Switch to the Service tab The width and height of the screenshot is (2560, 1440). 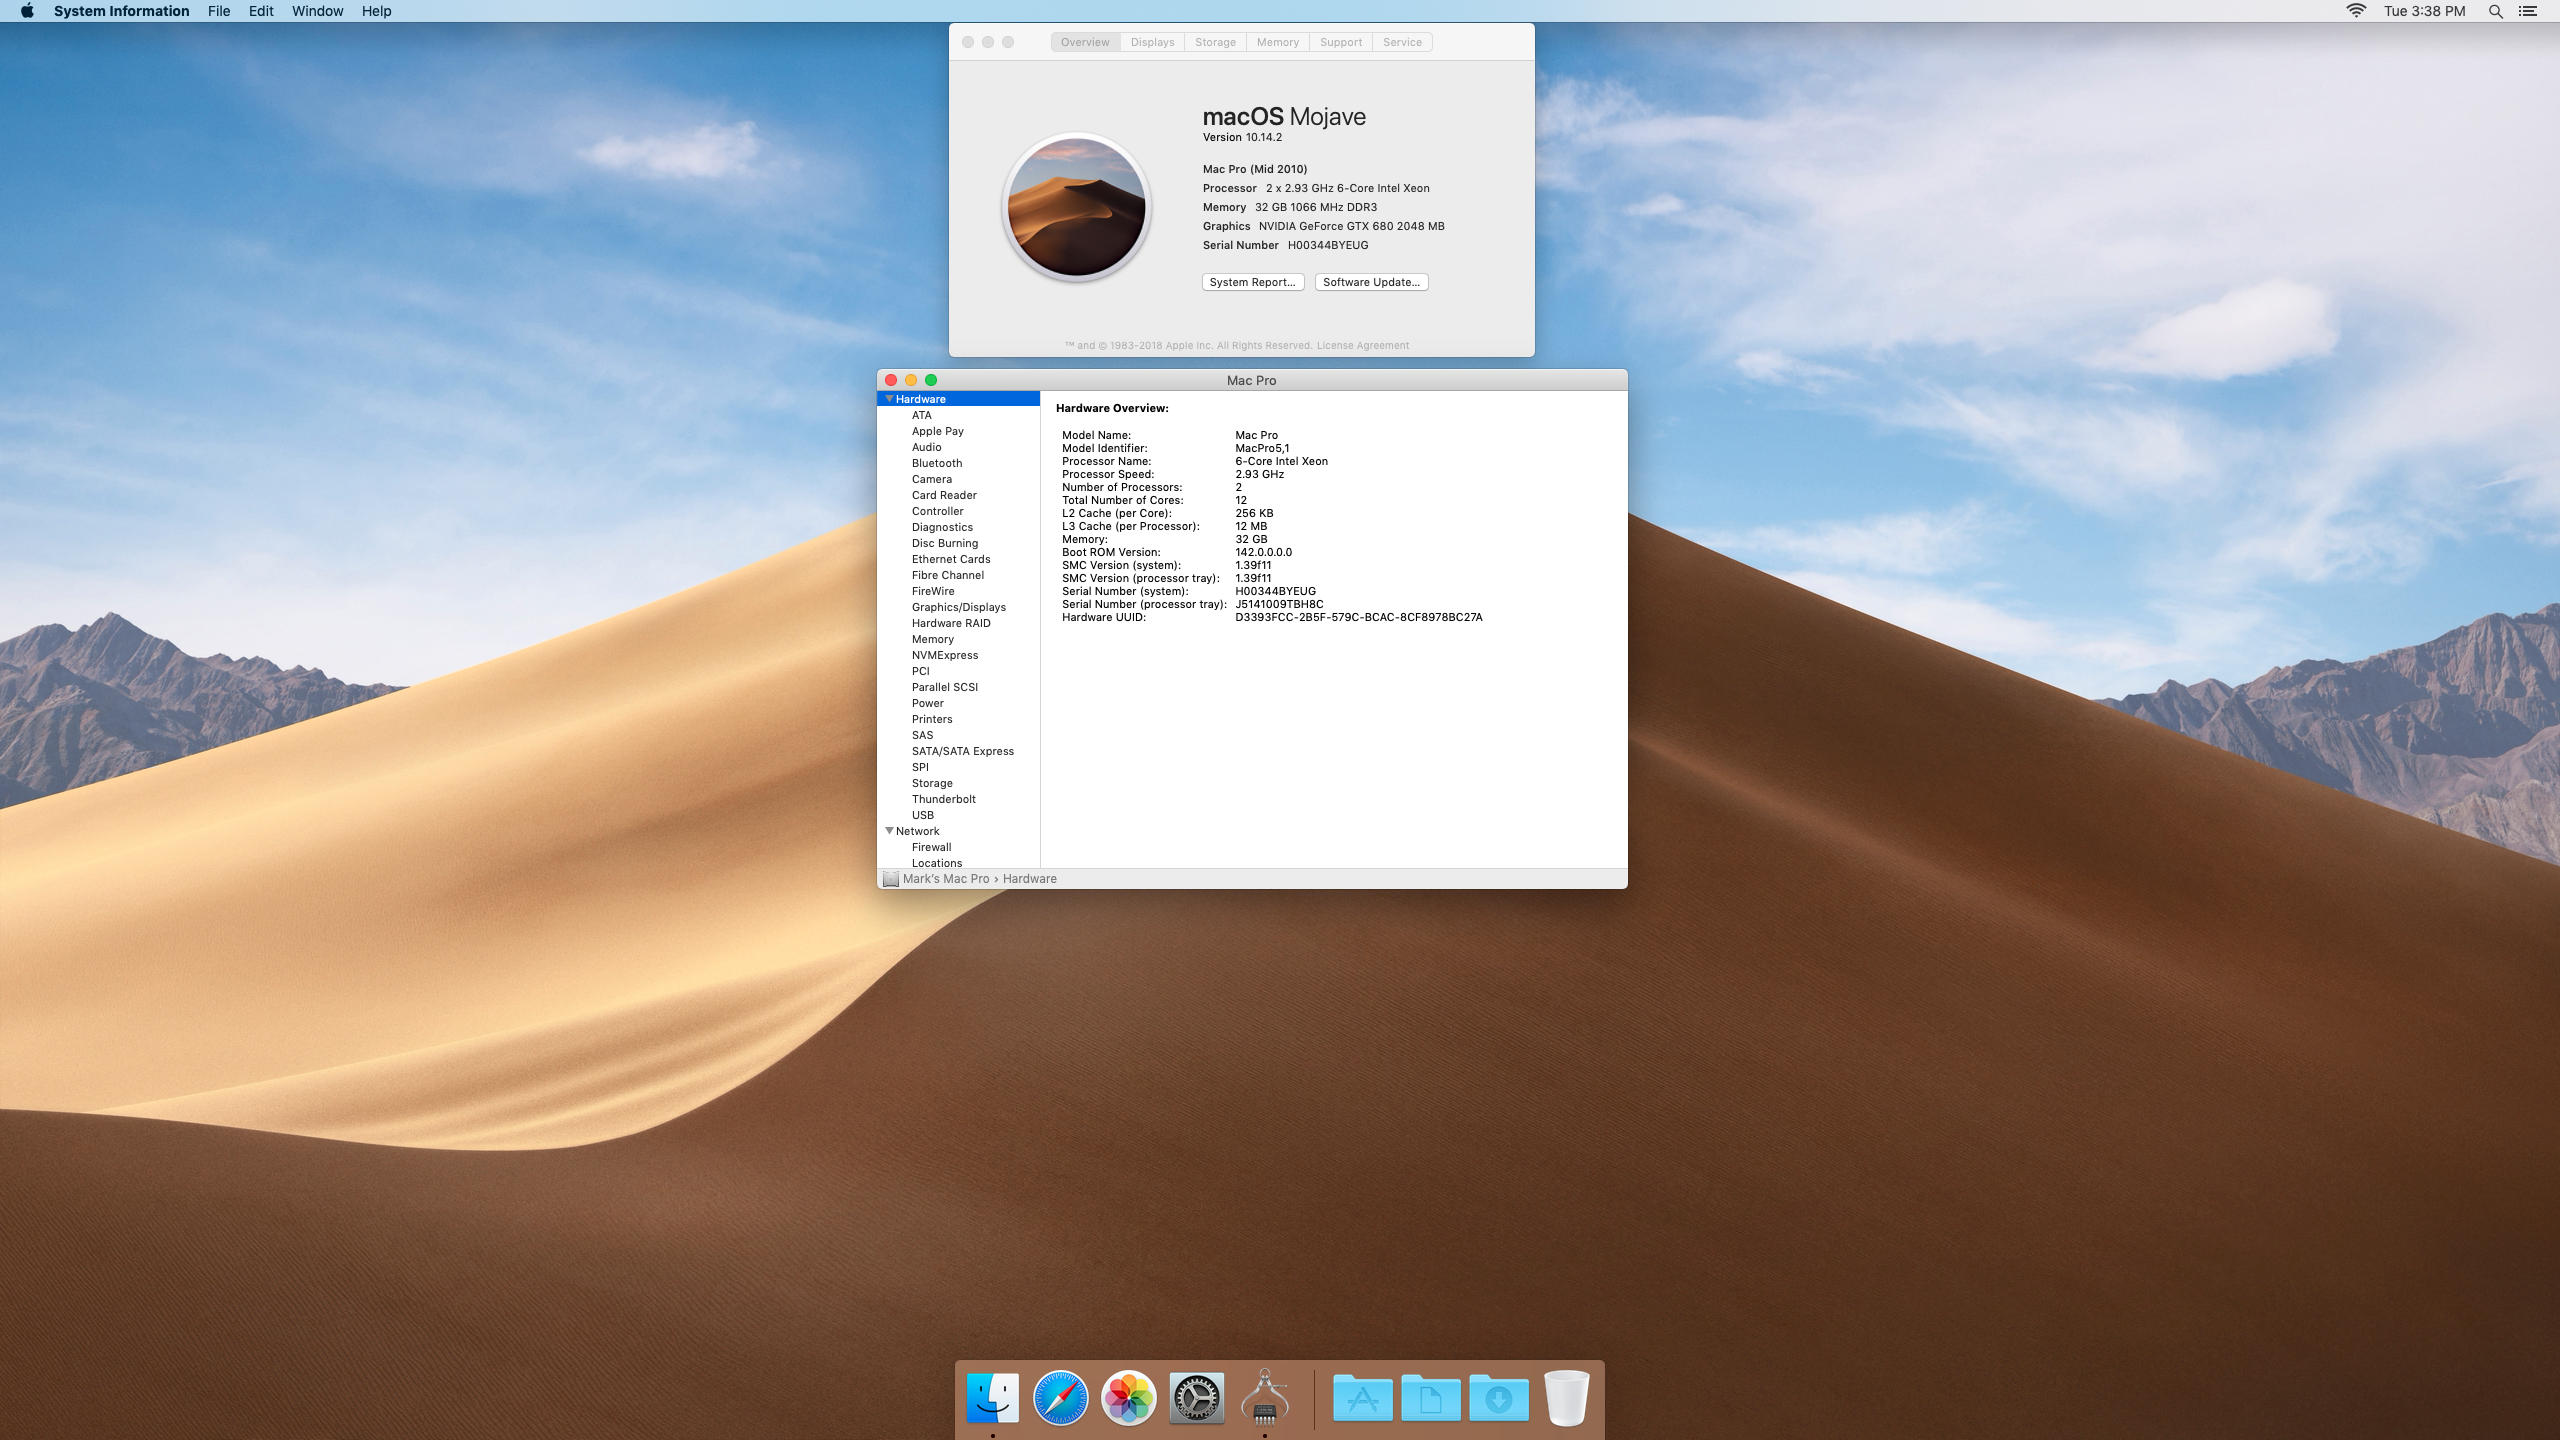coord(1402,42)
